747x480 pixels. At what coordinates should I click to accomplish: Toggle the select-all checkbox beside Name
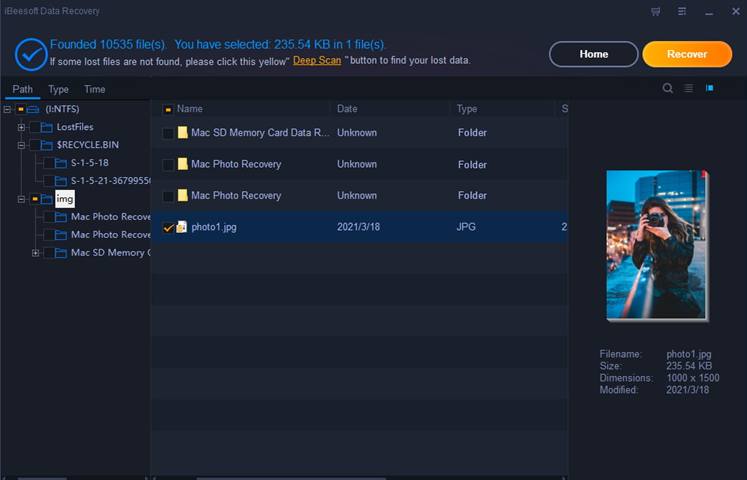(168, 110)
